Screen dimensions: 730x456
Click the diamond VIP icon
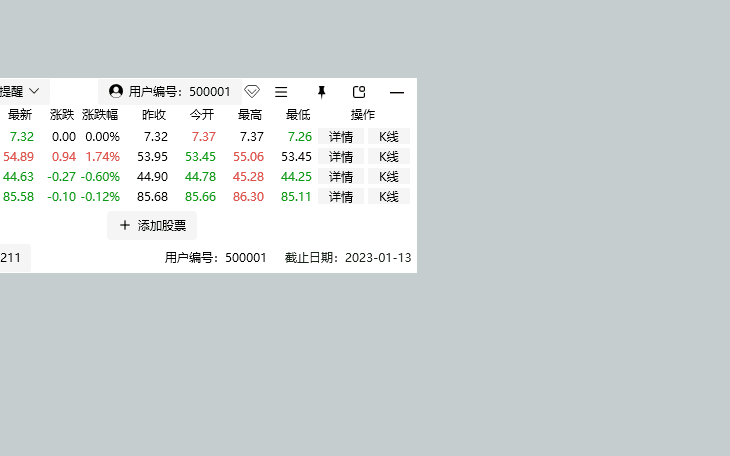click(x=252, y=91)
